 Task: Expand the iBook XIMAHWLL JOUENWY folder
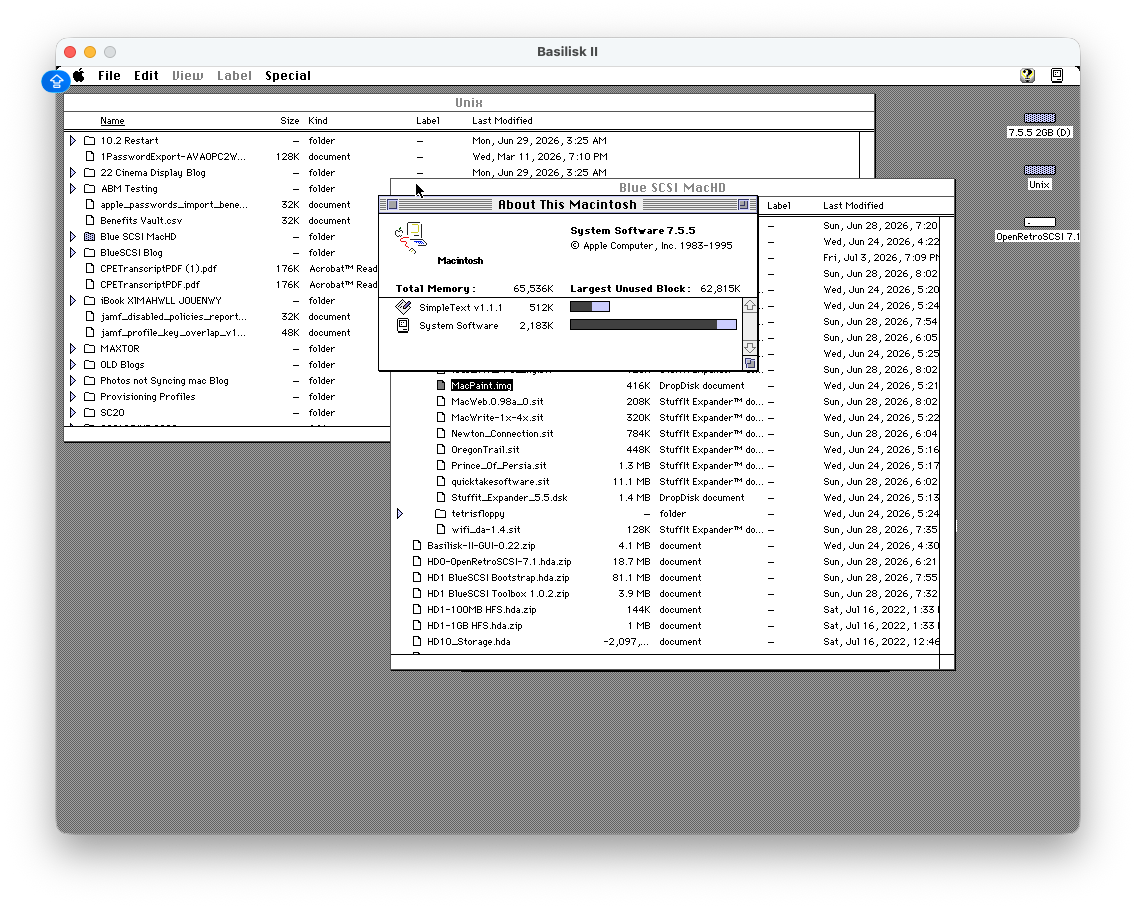73,301
